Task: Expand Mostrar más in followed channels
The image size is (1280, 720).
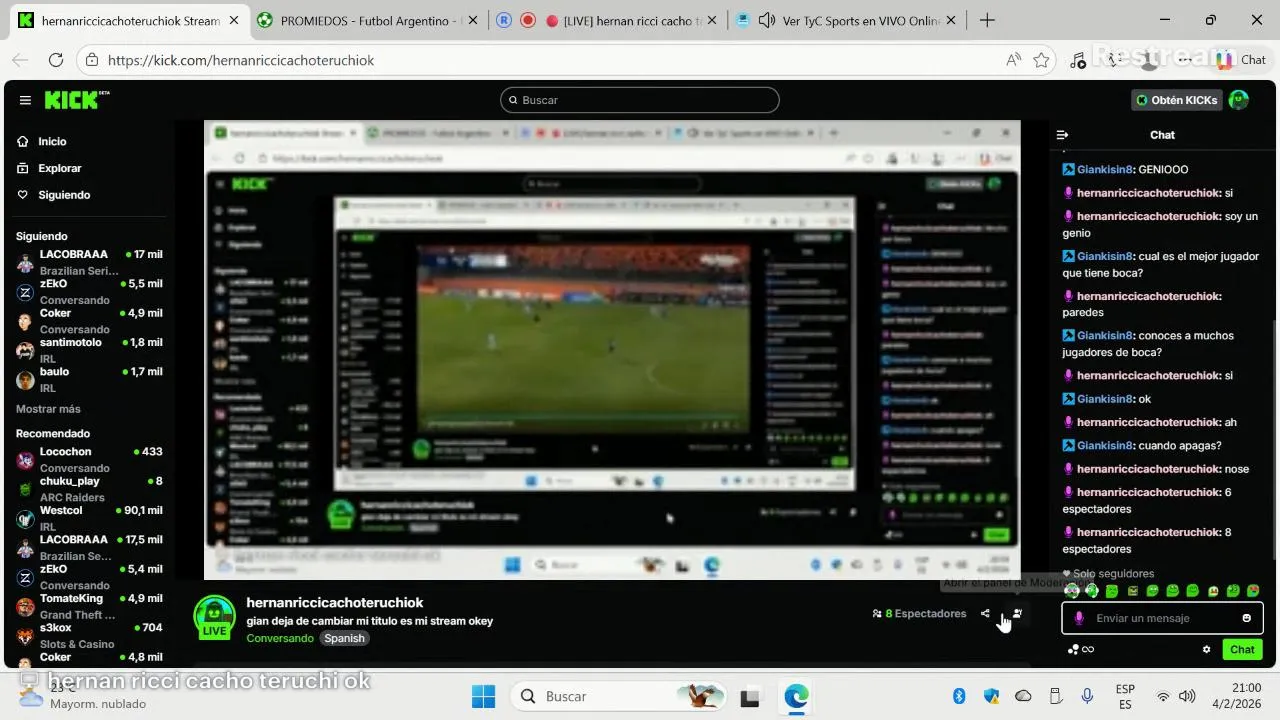Action: pyautogui.click(x=48, y=409)
